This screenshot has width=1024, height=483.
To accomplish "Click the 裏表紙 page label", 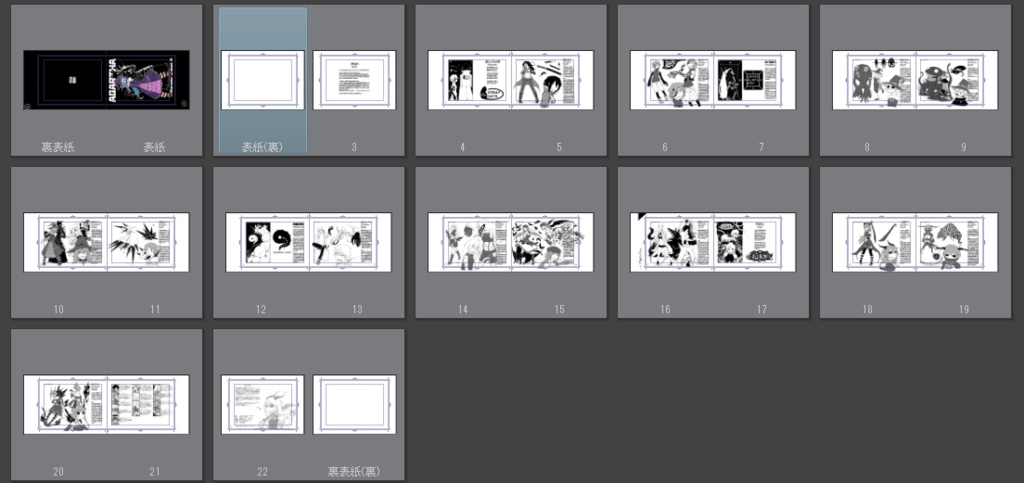I will (58, 148).
